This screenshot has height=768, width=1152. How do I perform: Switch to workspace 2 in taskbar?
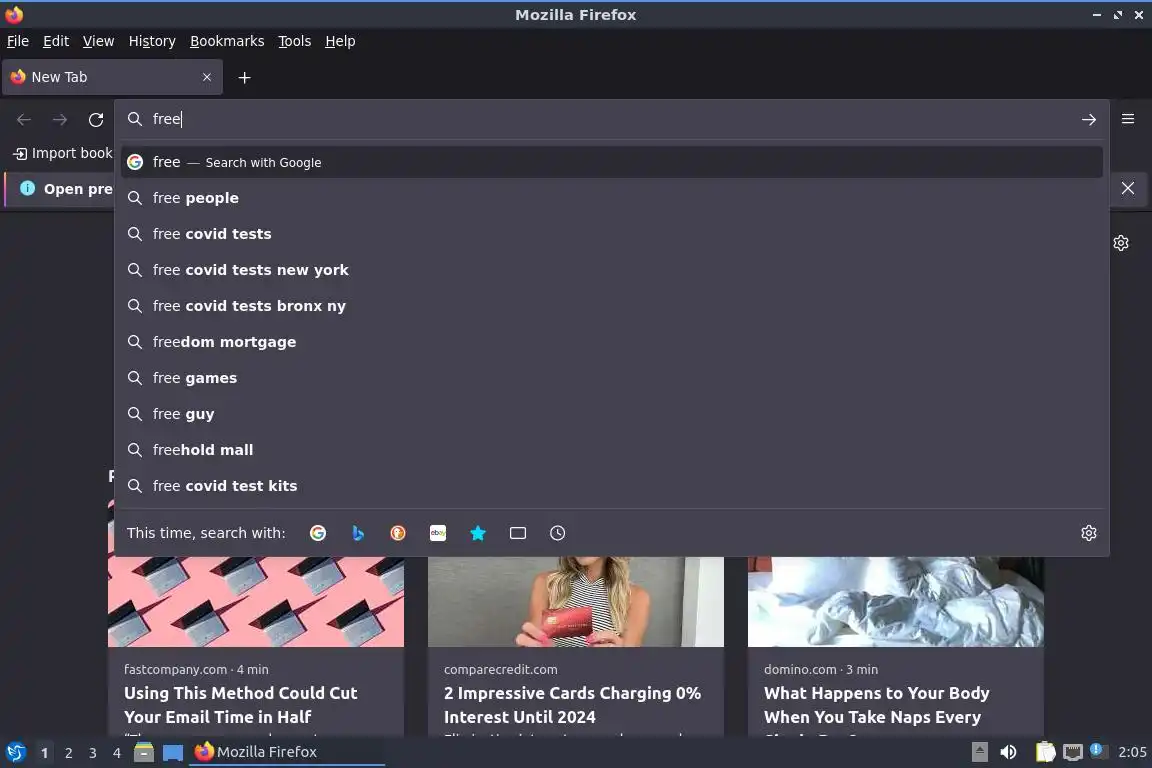click(x=68, y=753)
